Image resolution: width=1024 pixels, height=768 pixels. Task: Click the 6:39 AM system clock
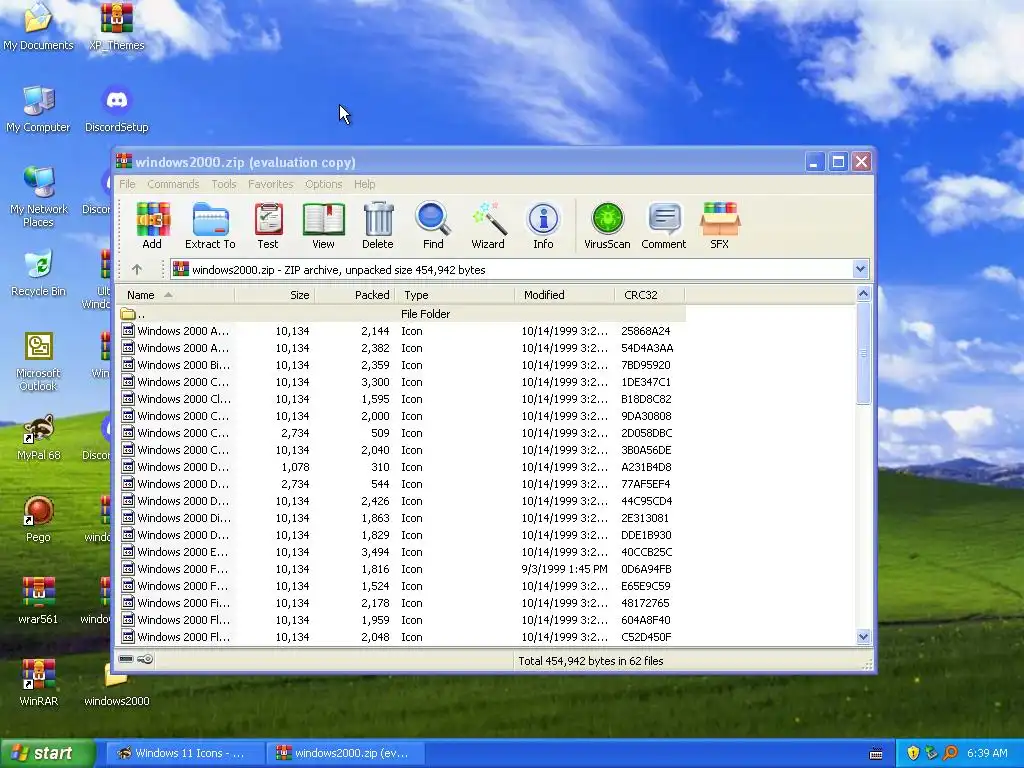click(x=987, y=753)
